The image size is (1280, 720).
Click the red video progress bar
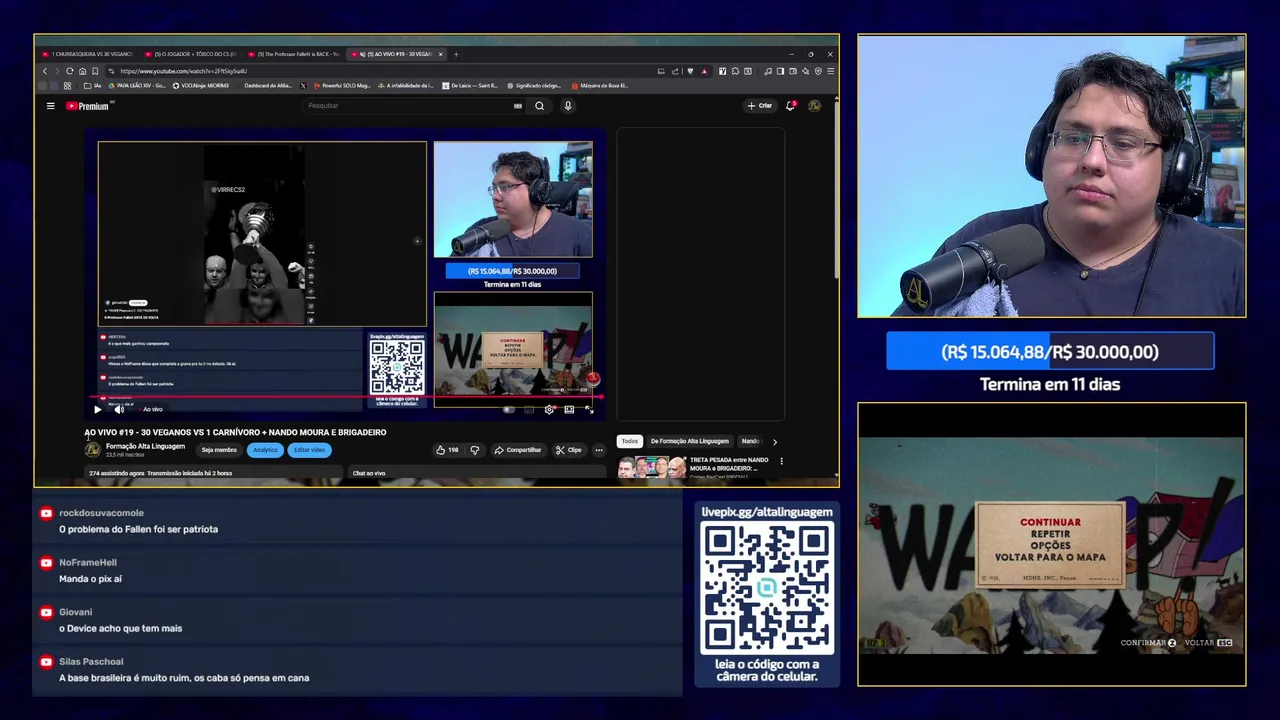point(345,397)
